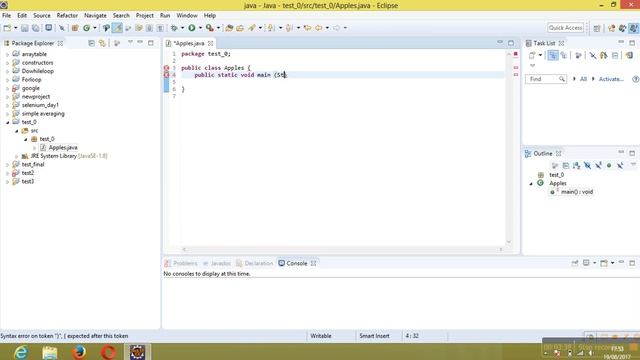Open the Navigate menu
The width and height of the screenshot is (640, 360).
[95, 16]
